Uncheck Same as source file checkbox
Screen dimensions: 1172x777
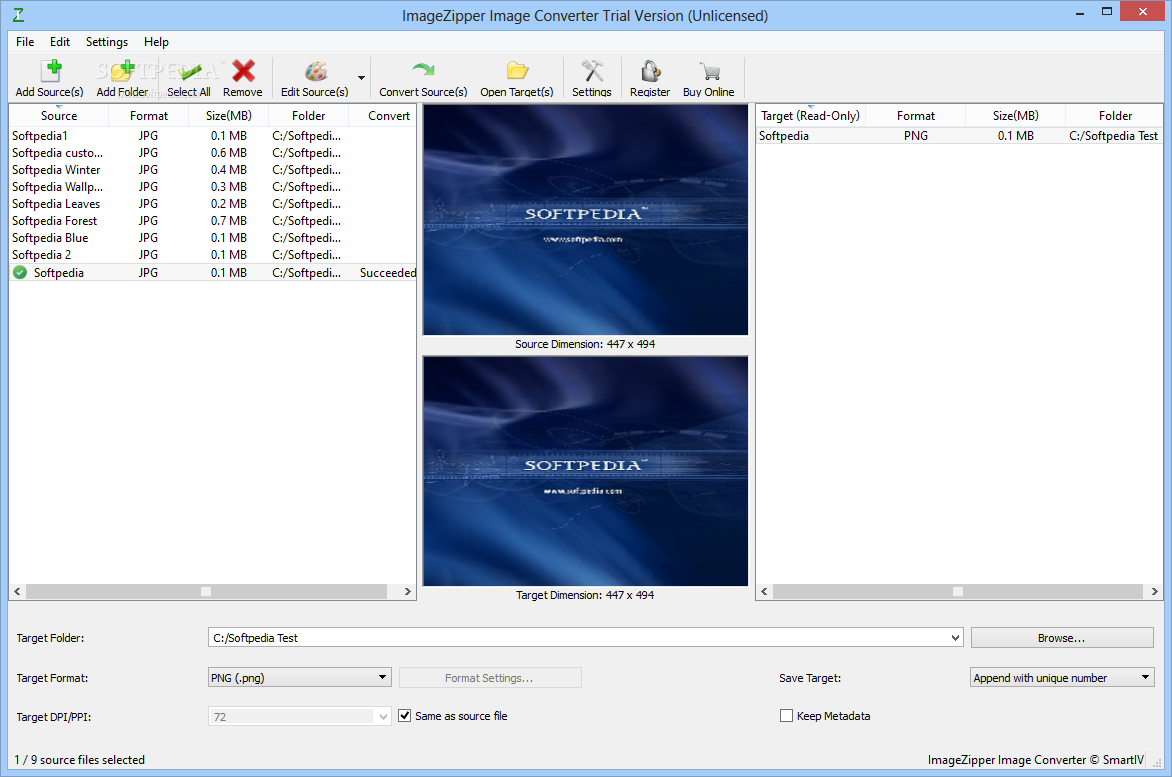[404, 716]
